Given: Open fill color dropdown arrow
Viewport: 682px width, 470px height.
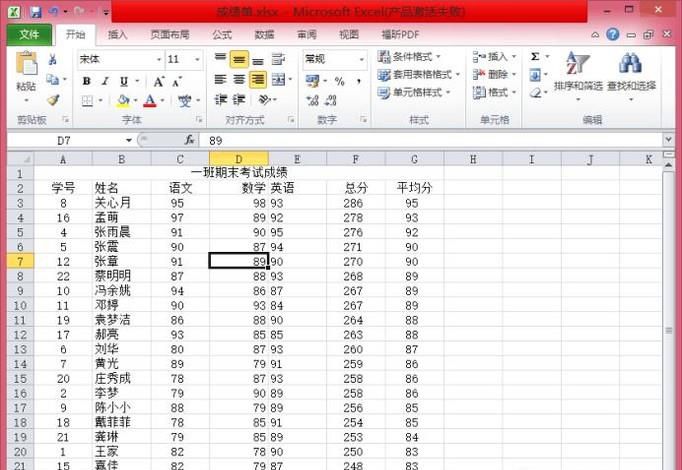Looking at the screenshot, I should (135, 101).
